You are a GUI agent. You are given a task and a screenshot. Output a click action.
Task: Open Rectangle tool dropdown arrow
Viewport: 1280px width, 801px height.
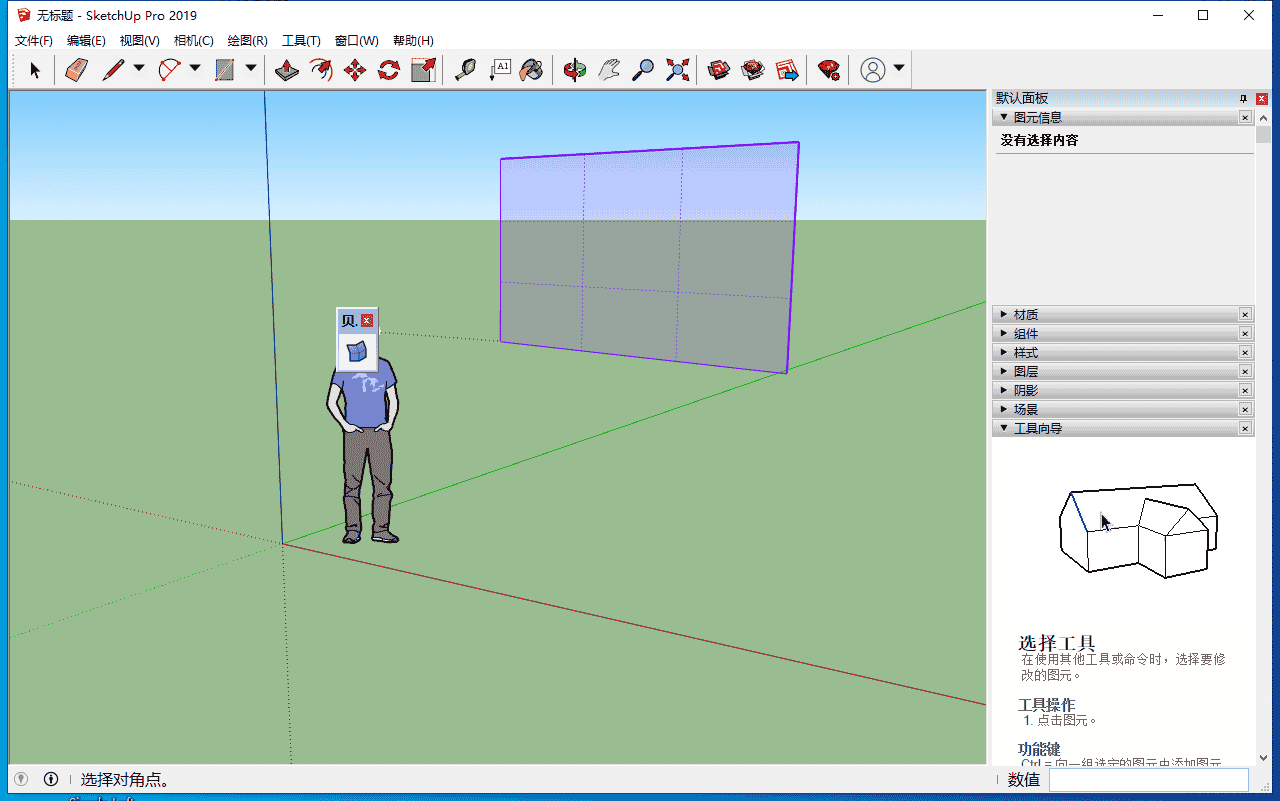coord(250,69)
